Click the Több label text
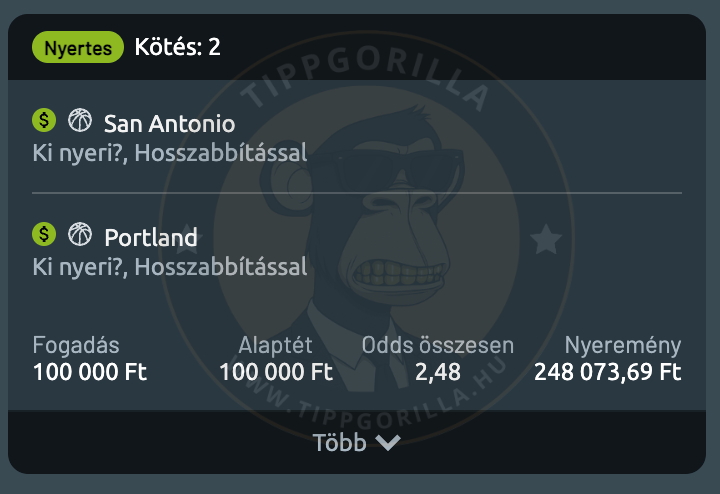 [x=339, y=443]
